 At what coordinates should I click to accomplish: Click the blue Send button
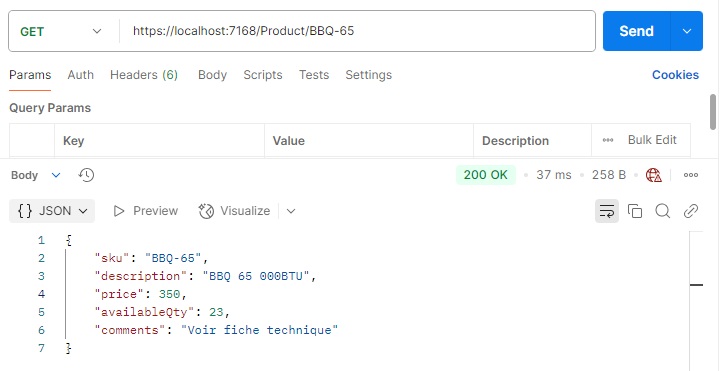point(636,31)
